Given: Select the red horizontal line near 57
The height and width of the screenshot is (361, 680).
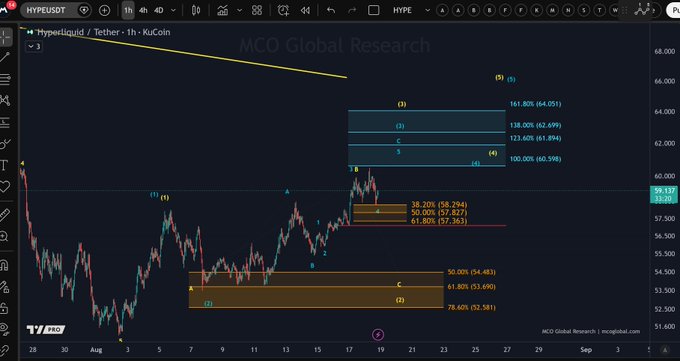Looking at the screenshot, I should point(423,226).
